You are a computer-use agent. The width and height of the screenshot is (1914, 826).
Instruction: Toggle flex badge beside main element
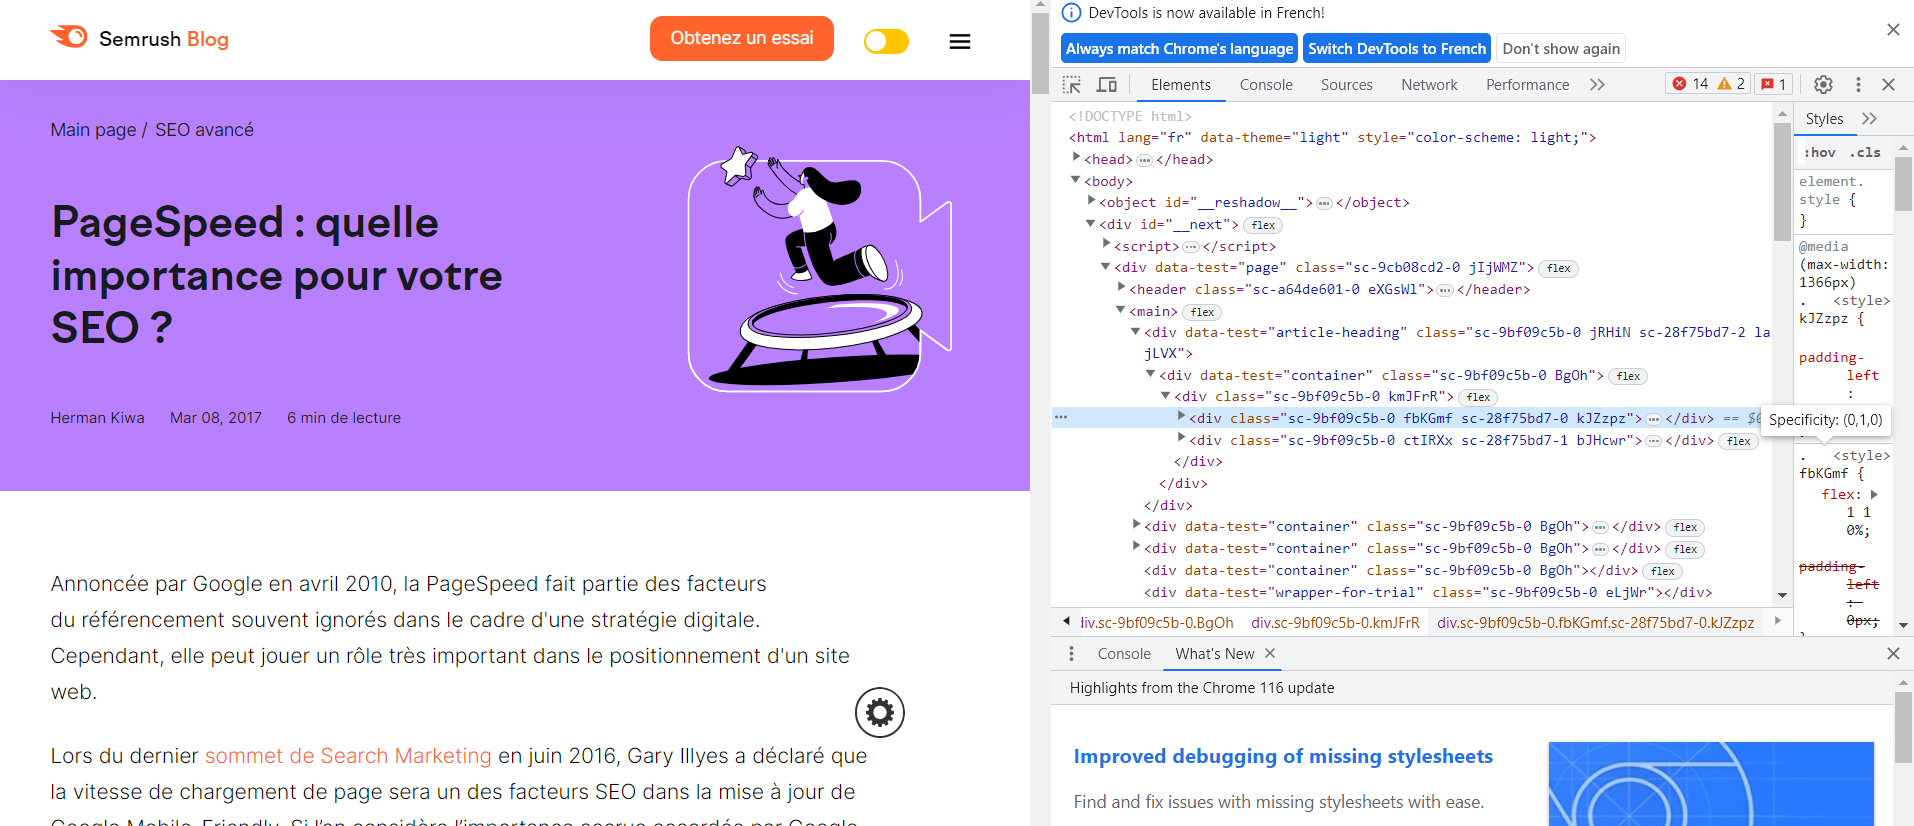tap(1203, 312)
